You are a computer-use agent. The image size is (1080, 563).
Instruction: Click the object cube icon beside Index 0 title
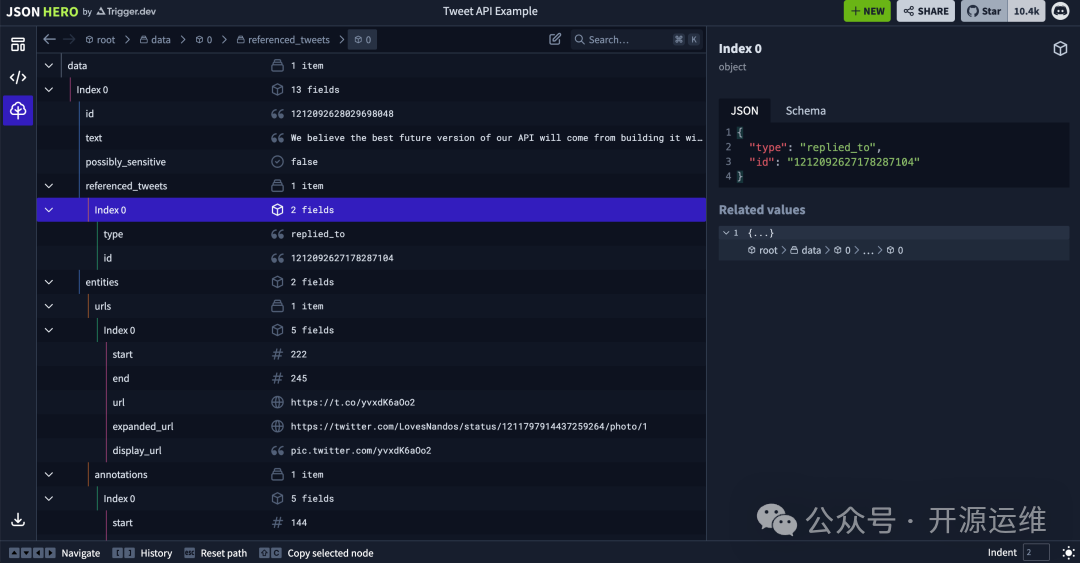(1060, 48)
